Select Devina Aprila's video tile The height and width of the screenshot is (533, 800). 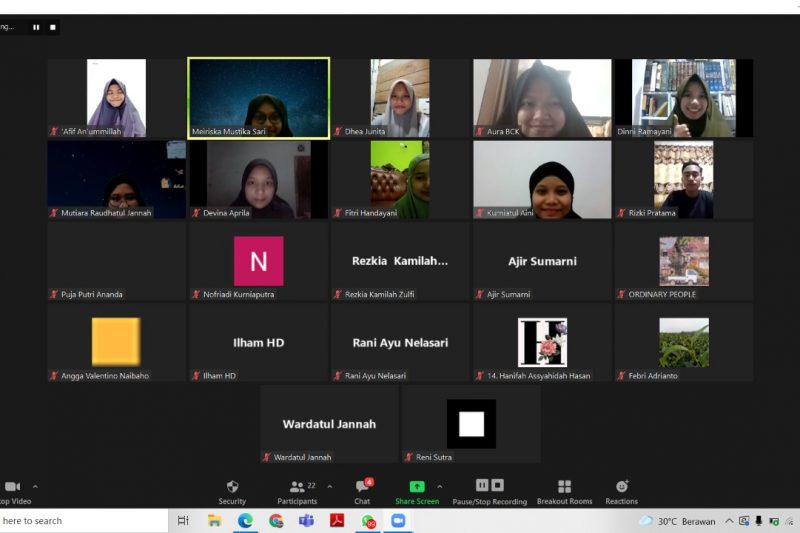259,180
